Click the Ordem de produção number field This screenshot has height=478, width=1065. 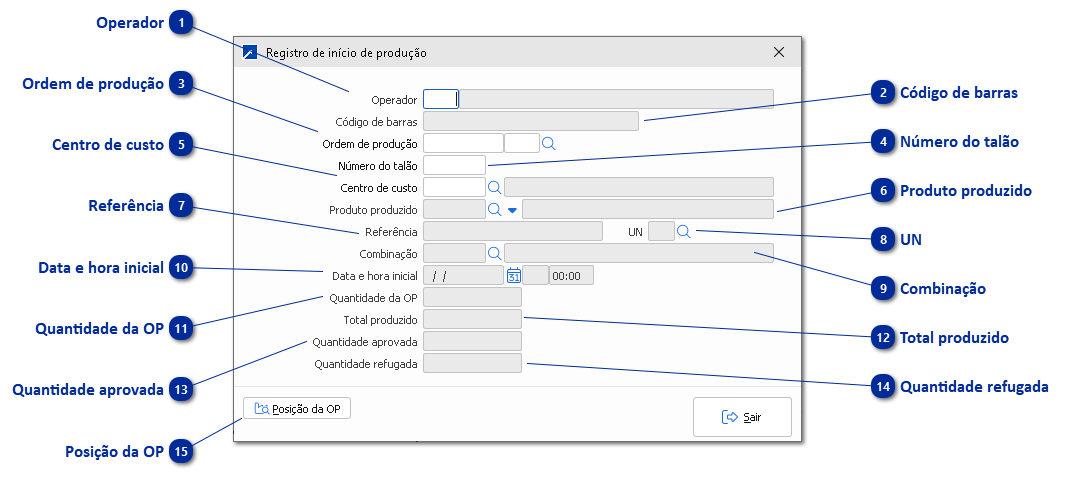(463, 143)
